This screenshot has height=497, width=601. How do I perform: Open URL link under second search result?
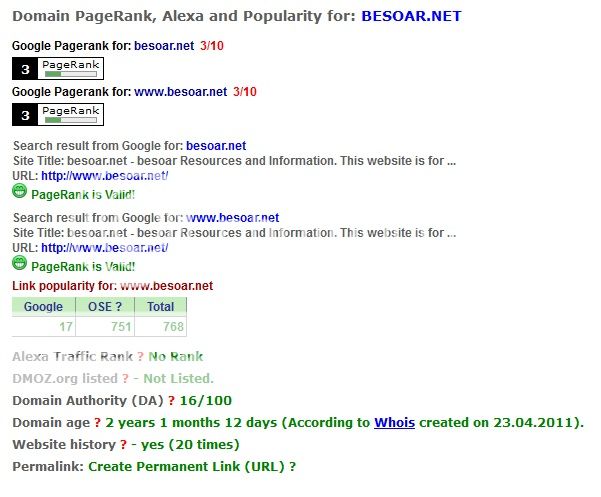pos(105,248)
